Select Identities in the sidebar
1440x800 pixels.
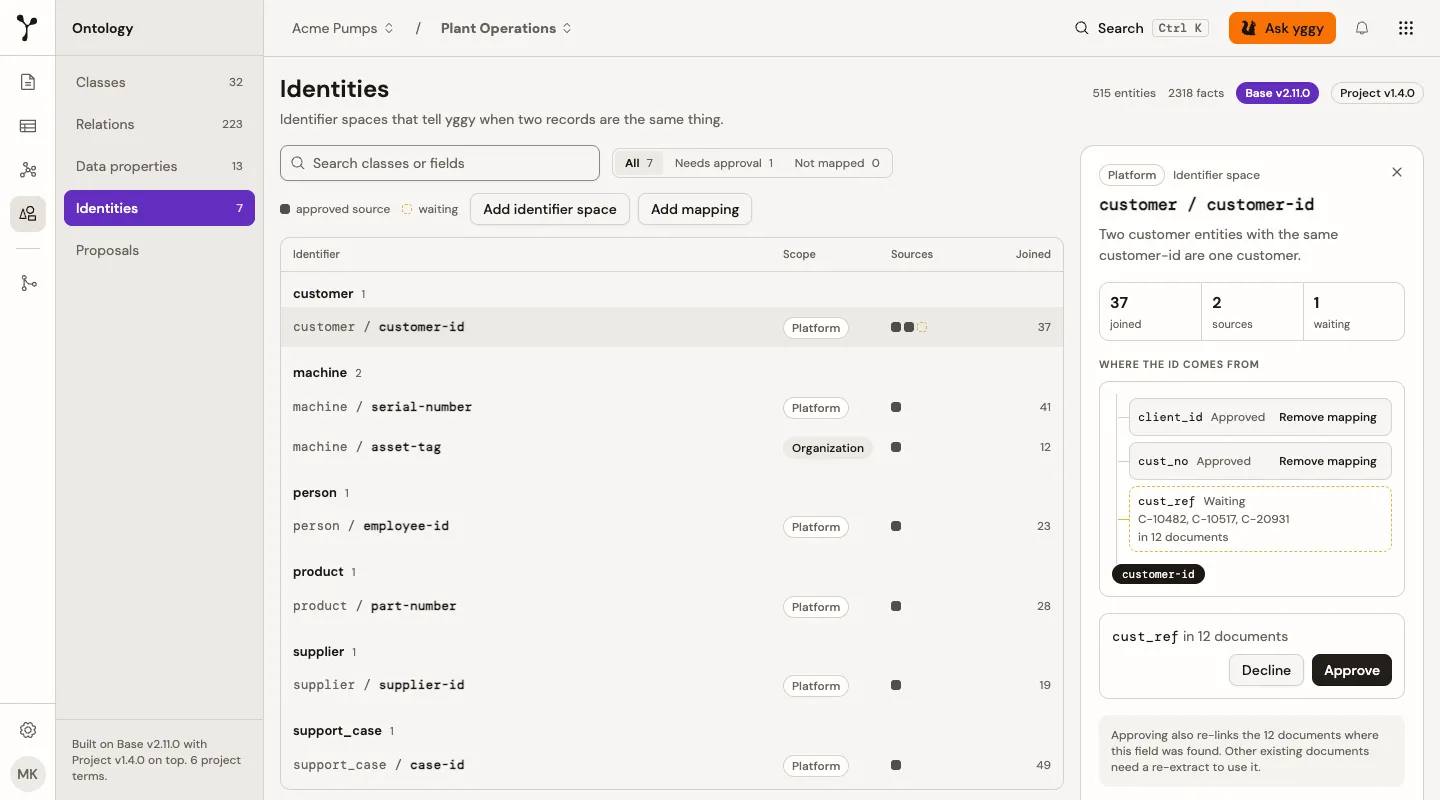159,208
